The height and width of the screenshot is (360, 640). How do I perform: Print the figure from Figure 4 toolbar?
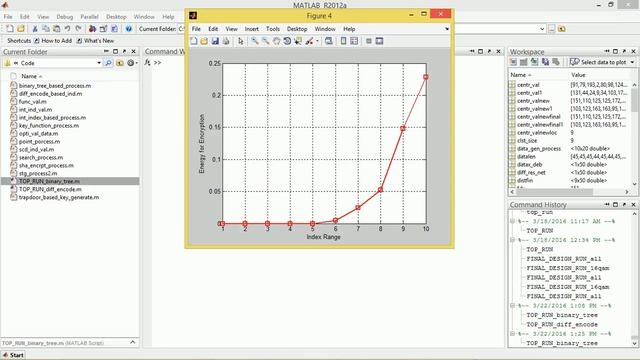tap(226, 41)
